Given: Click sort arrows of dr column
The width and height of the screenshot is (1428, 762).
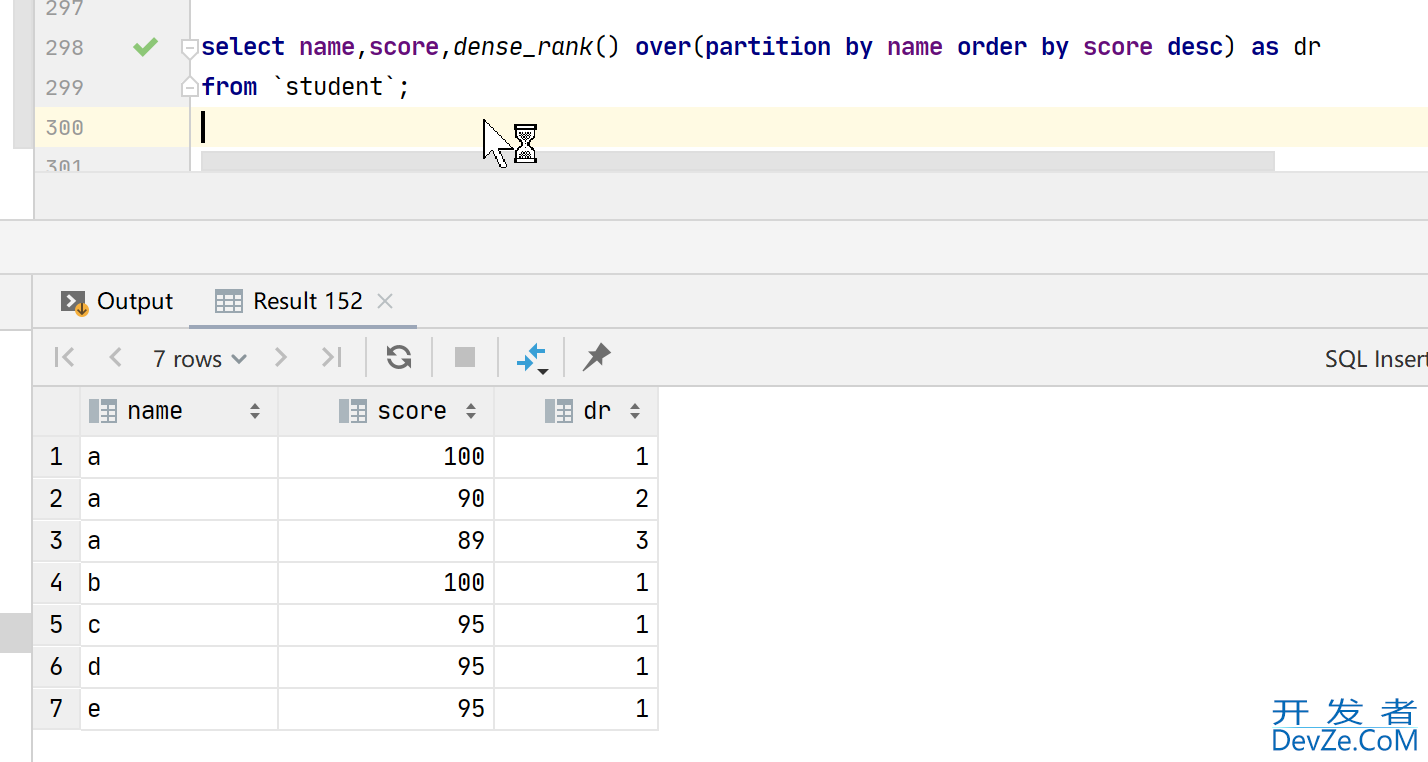Looking at the screenshot, I should pyautogui.click(x=635, y=411).
